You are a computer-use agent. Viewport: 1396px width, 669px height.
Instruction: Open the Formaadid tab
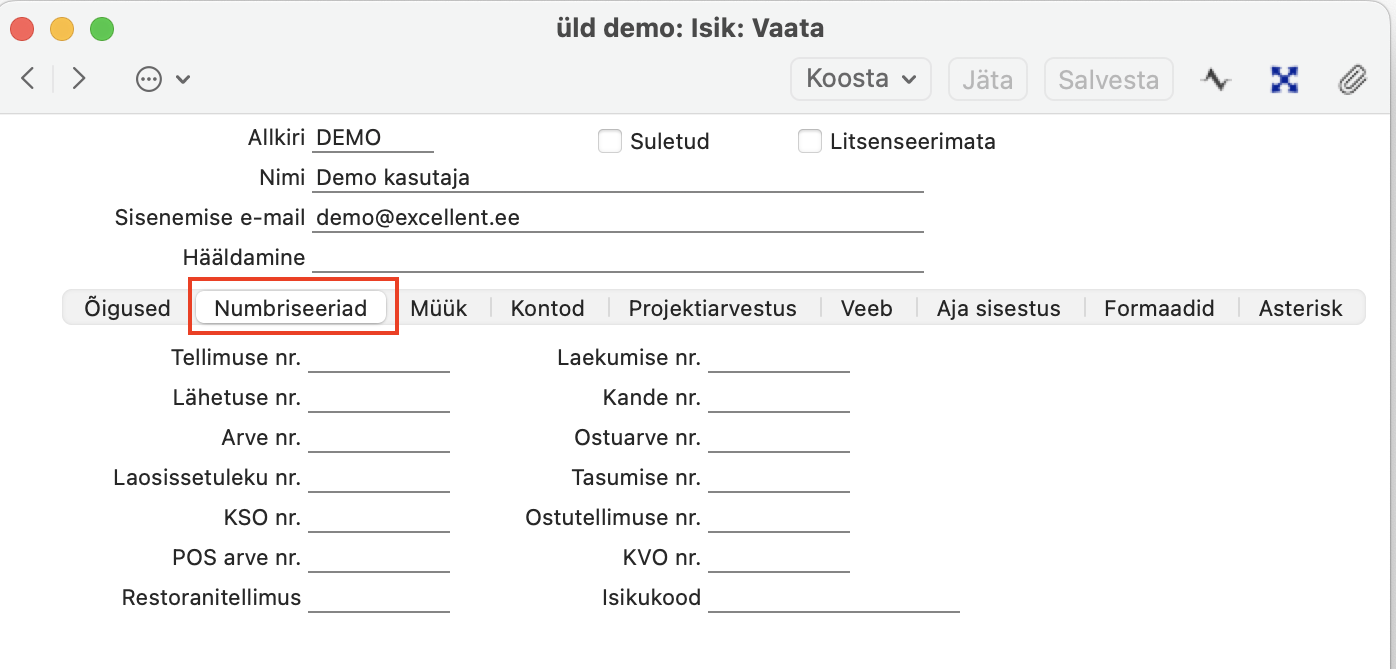point(1159,308)
